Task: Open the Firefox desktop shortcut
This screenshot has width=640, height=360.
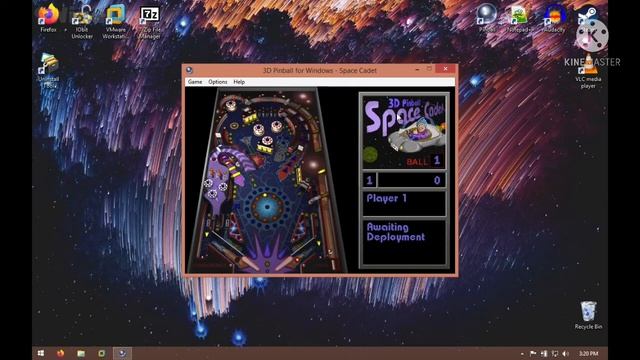Action: [x=48, y=18]
